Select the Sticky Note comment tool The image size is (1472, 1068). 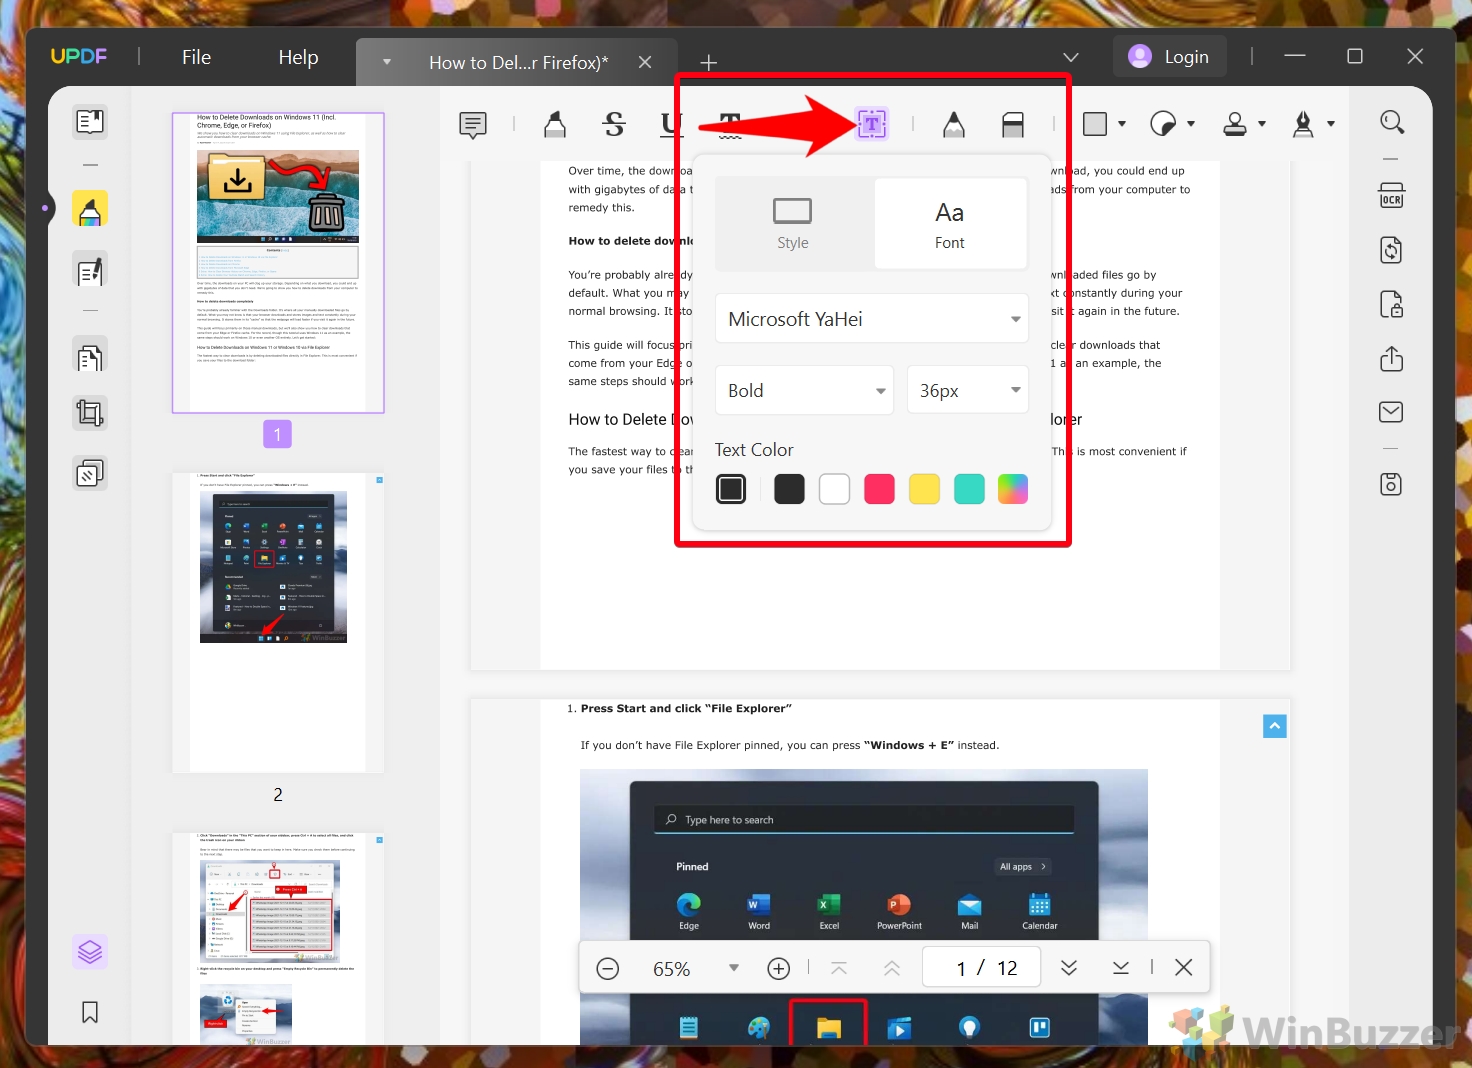473,124
